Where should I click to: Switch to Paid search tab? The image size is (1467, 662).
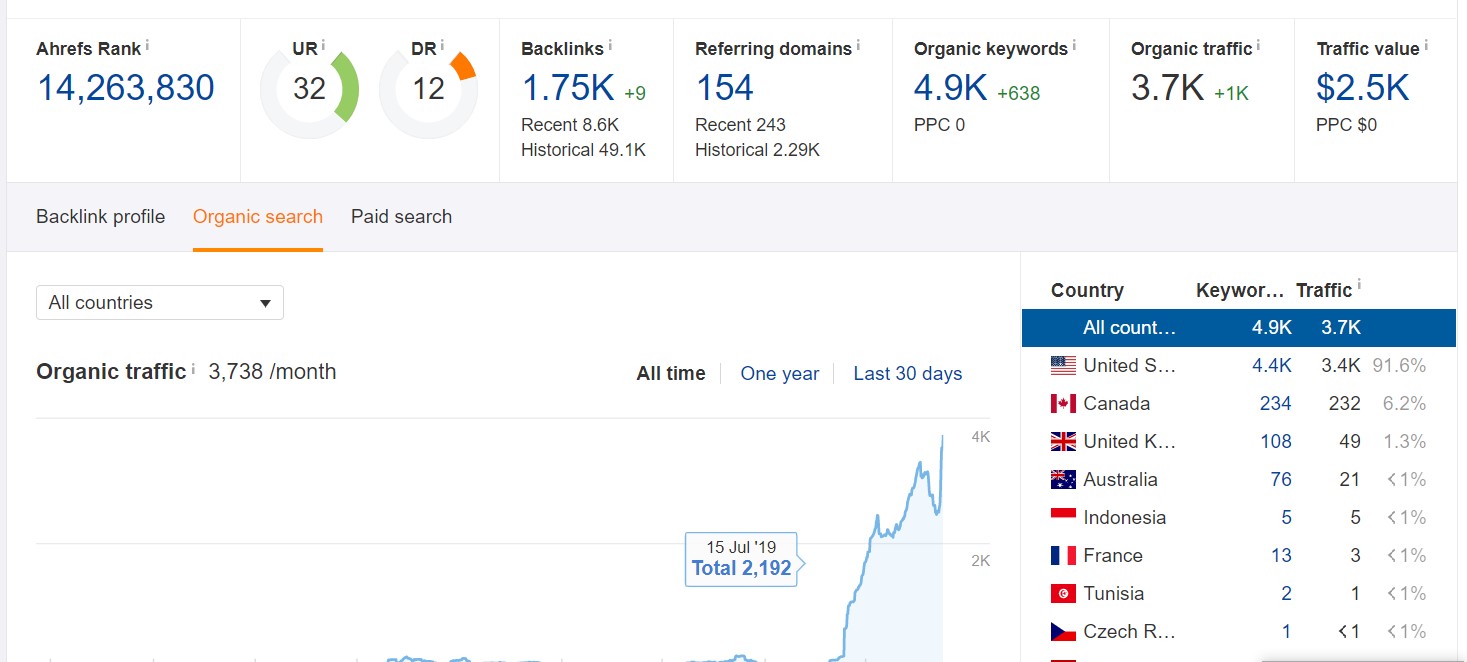point(401,217)
